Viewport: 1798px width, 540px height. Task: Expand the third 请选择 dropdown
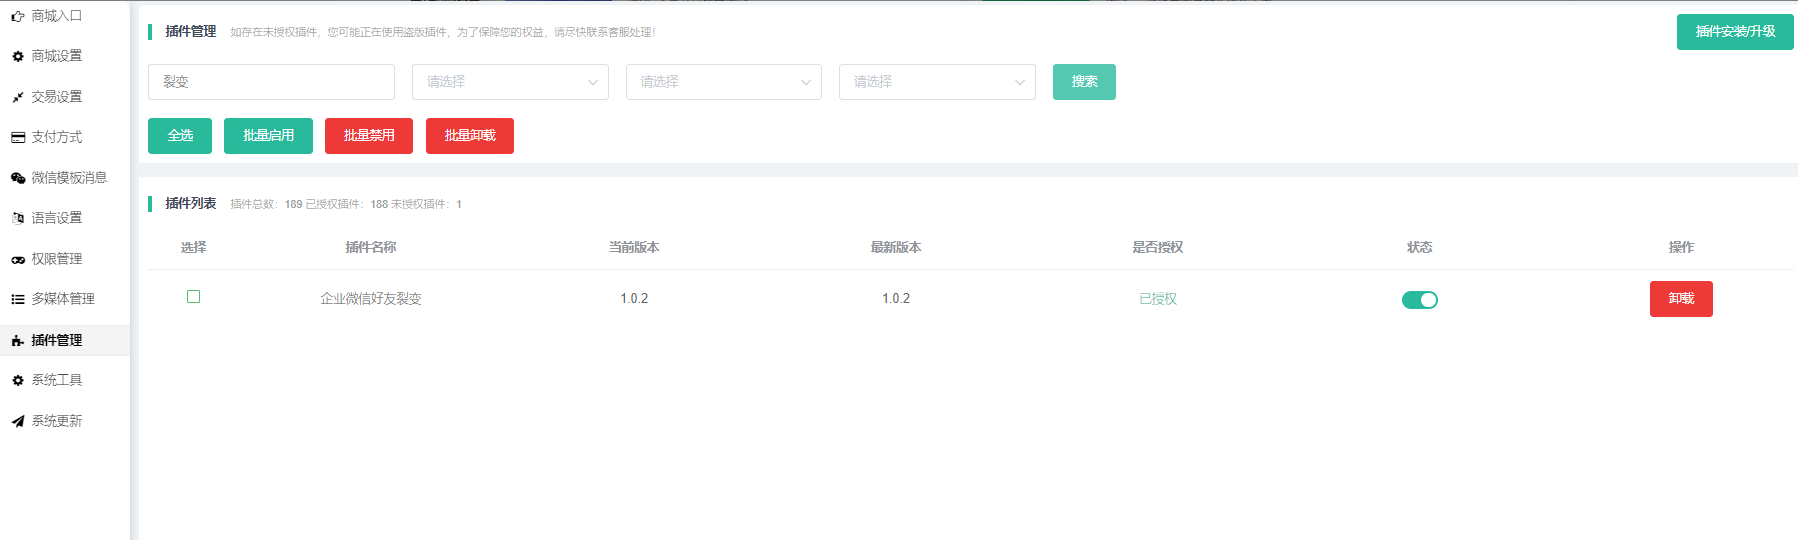tap(937, 82)
